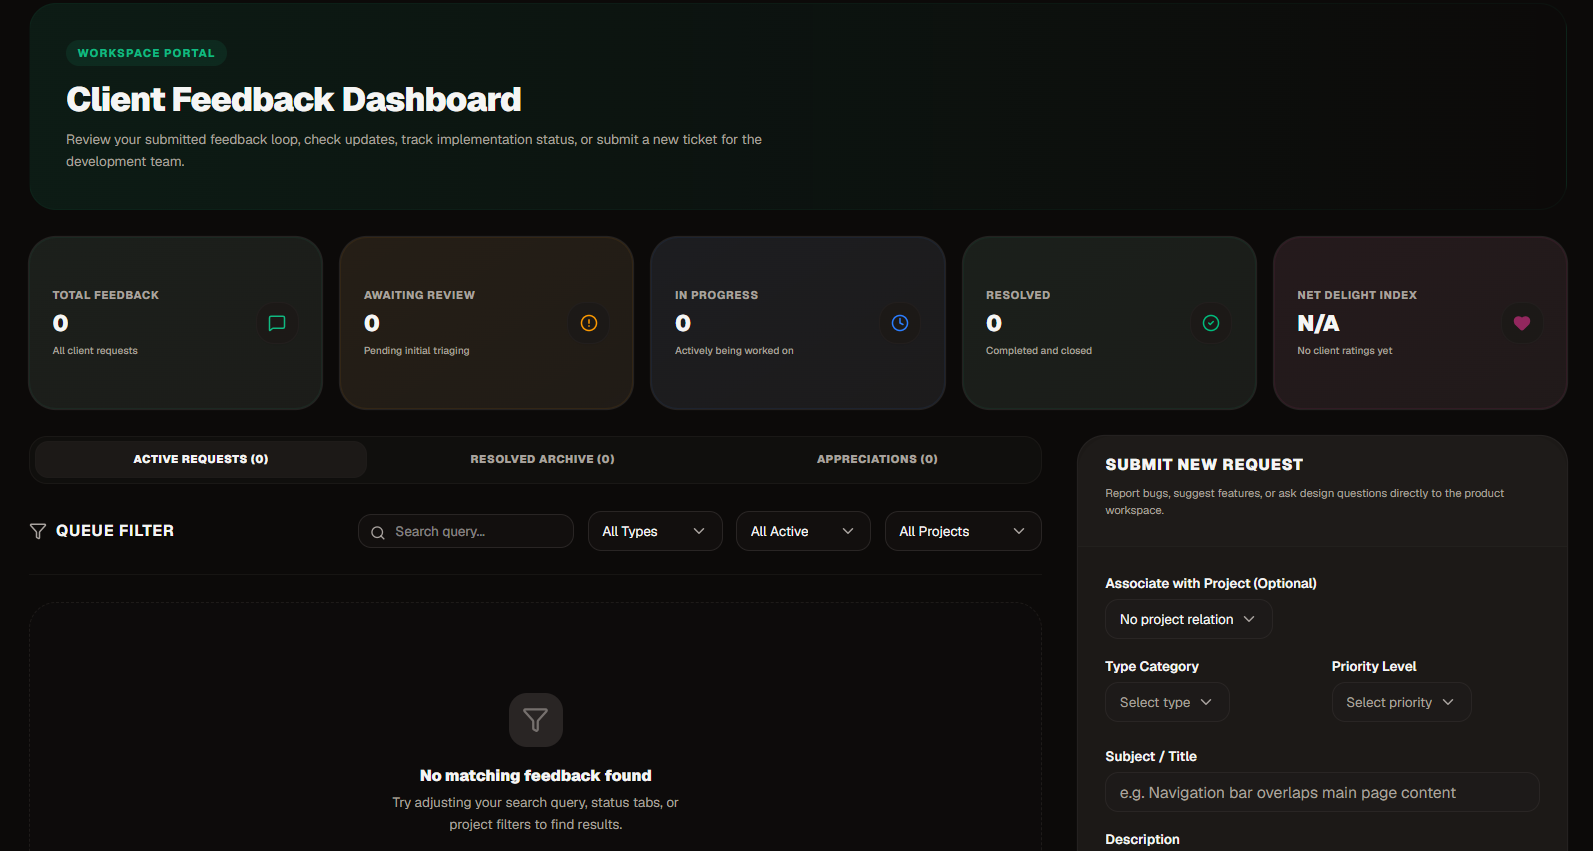Viewport: 1593px width, 851px height.
Task: Click the Total Feedback chat bubble icon
Action: 277,323
